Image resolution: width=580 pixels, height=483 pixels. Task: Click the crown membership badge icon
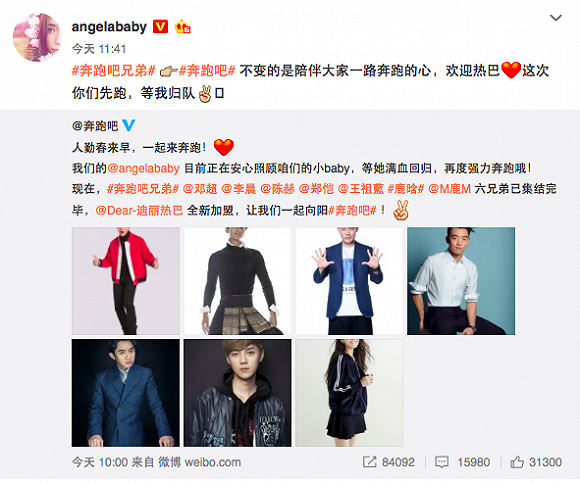click(182, 26)
